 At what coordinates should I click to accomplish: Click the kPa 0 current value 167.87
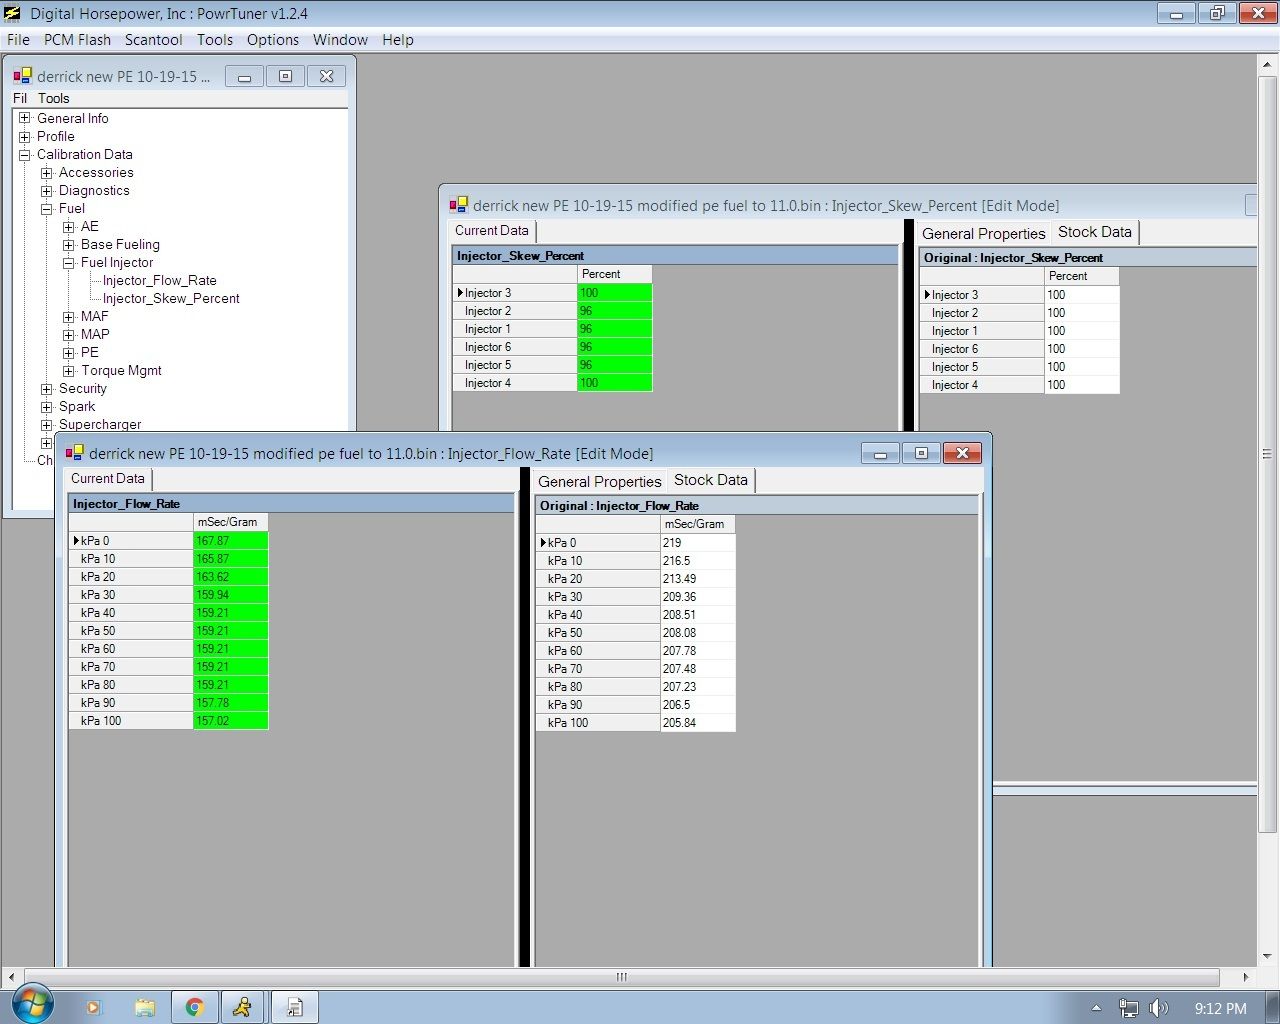(x=231, y=541)
